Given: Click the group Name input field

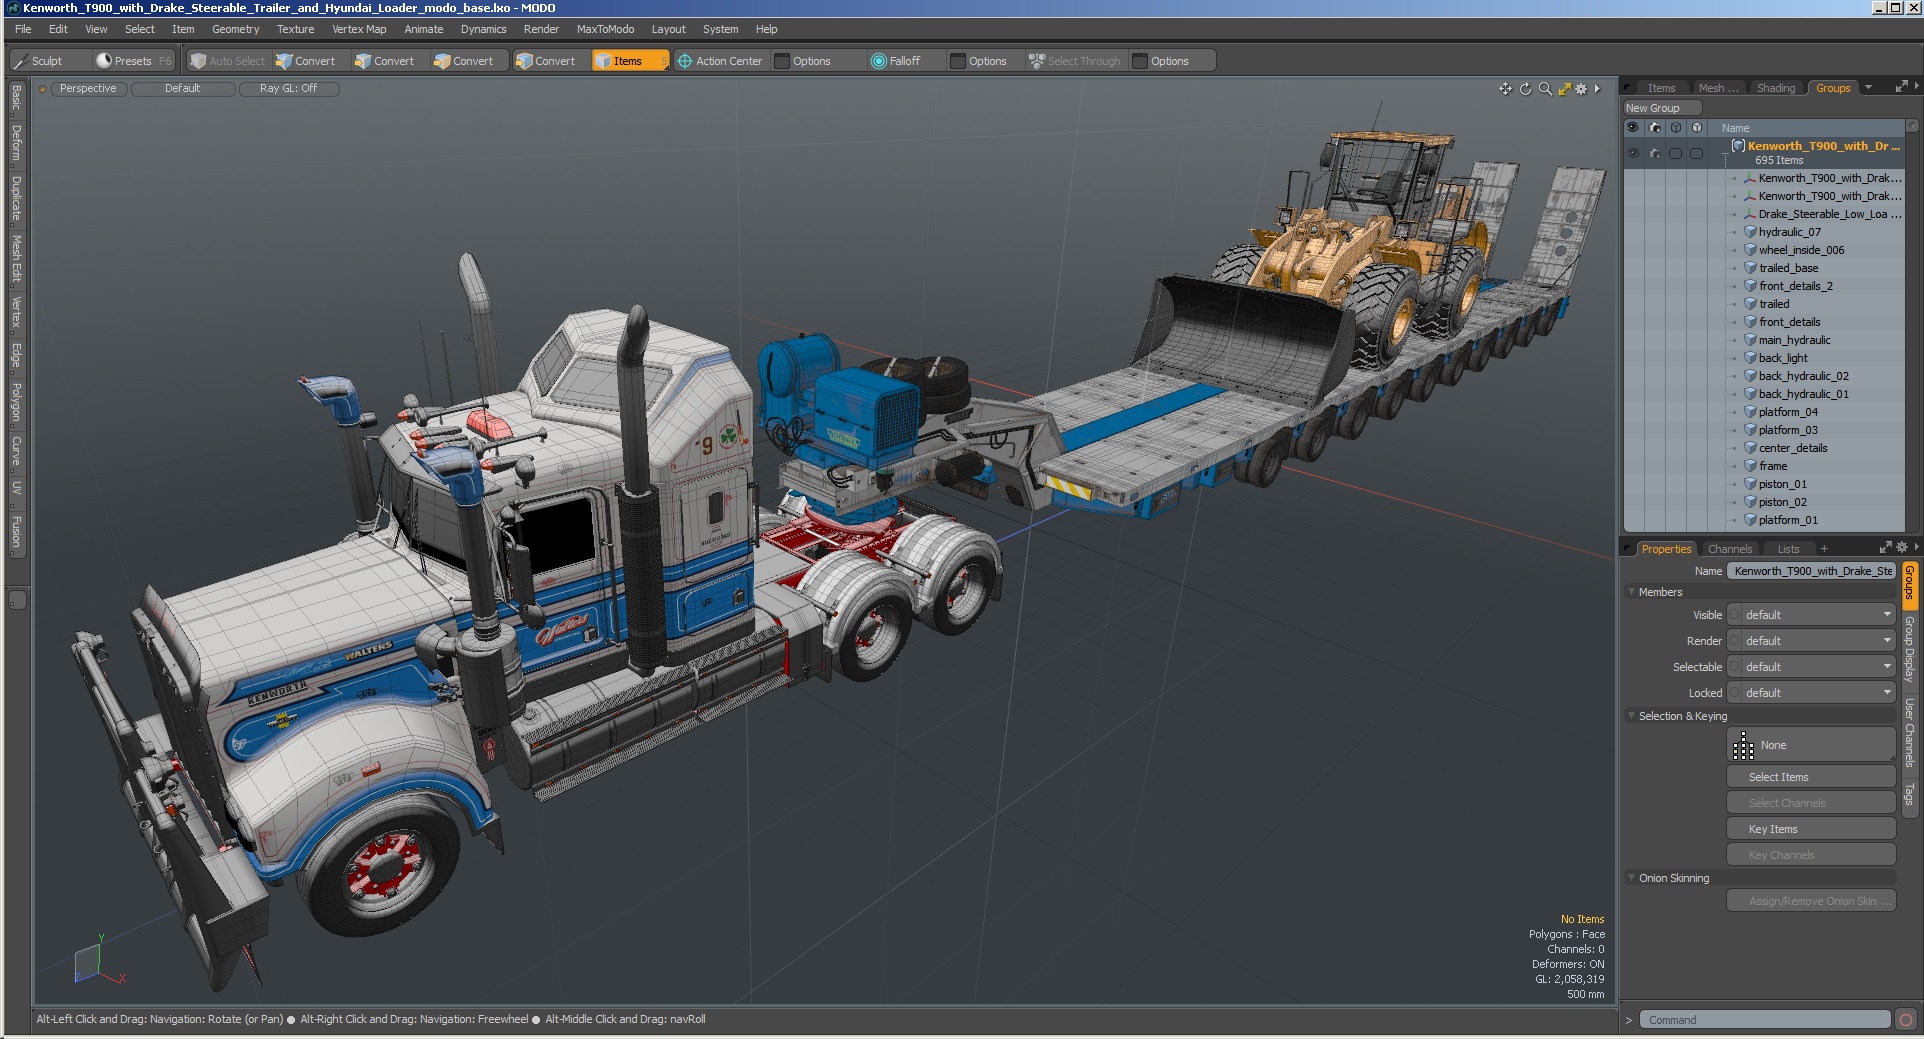Looking at the screenshot, I should click(x=1811, y=571).
